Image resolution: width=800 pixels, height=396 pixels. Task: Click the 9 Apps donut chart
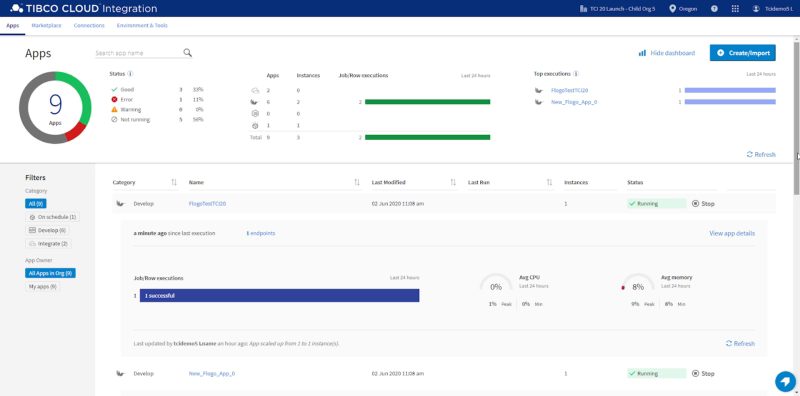click(x=55, y=107)
